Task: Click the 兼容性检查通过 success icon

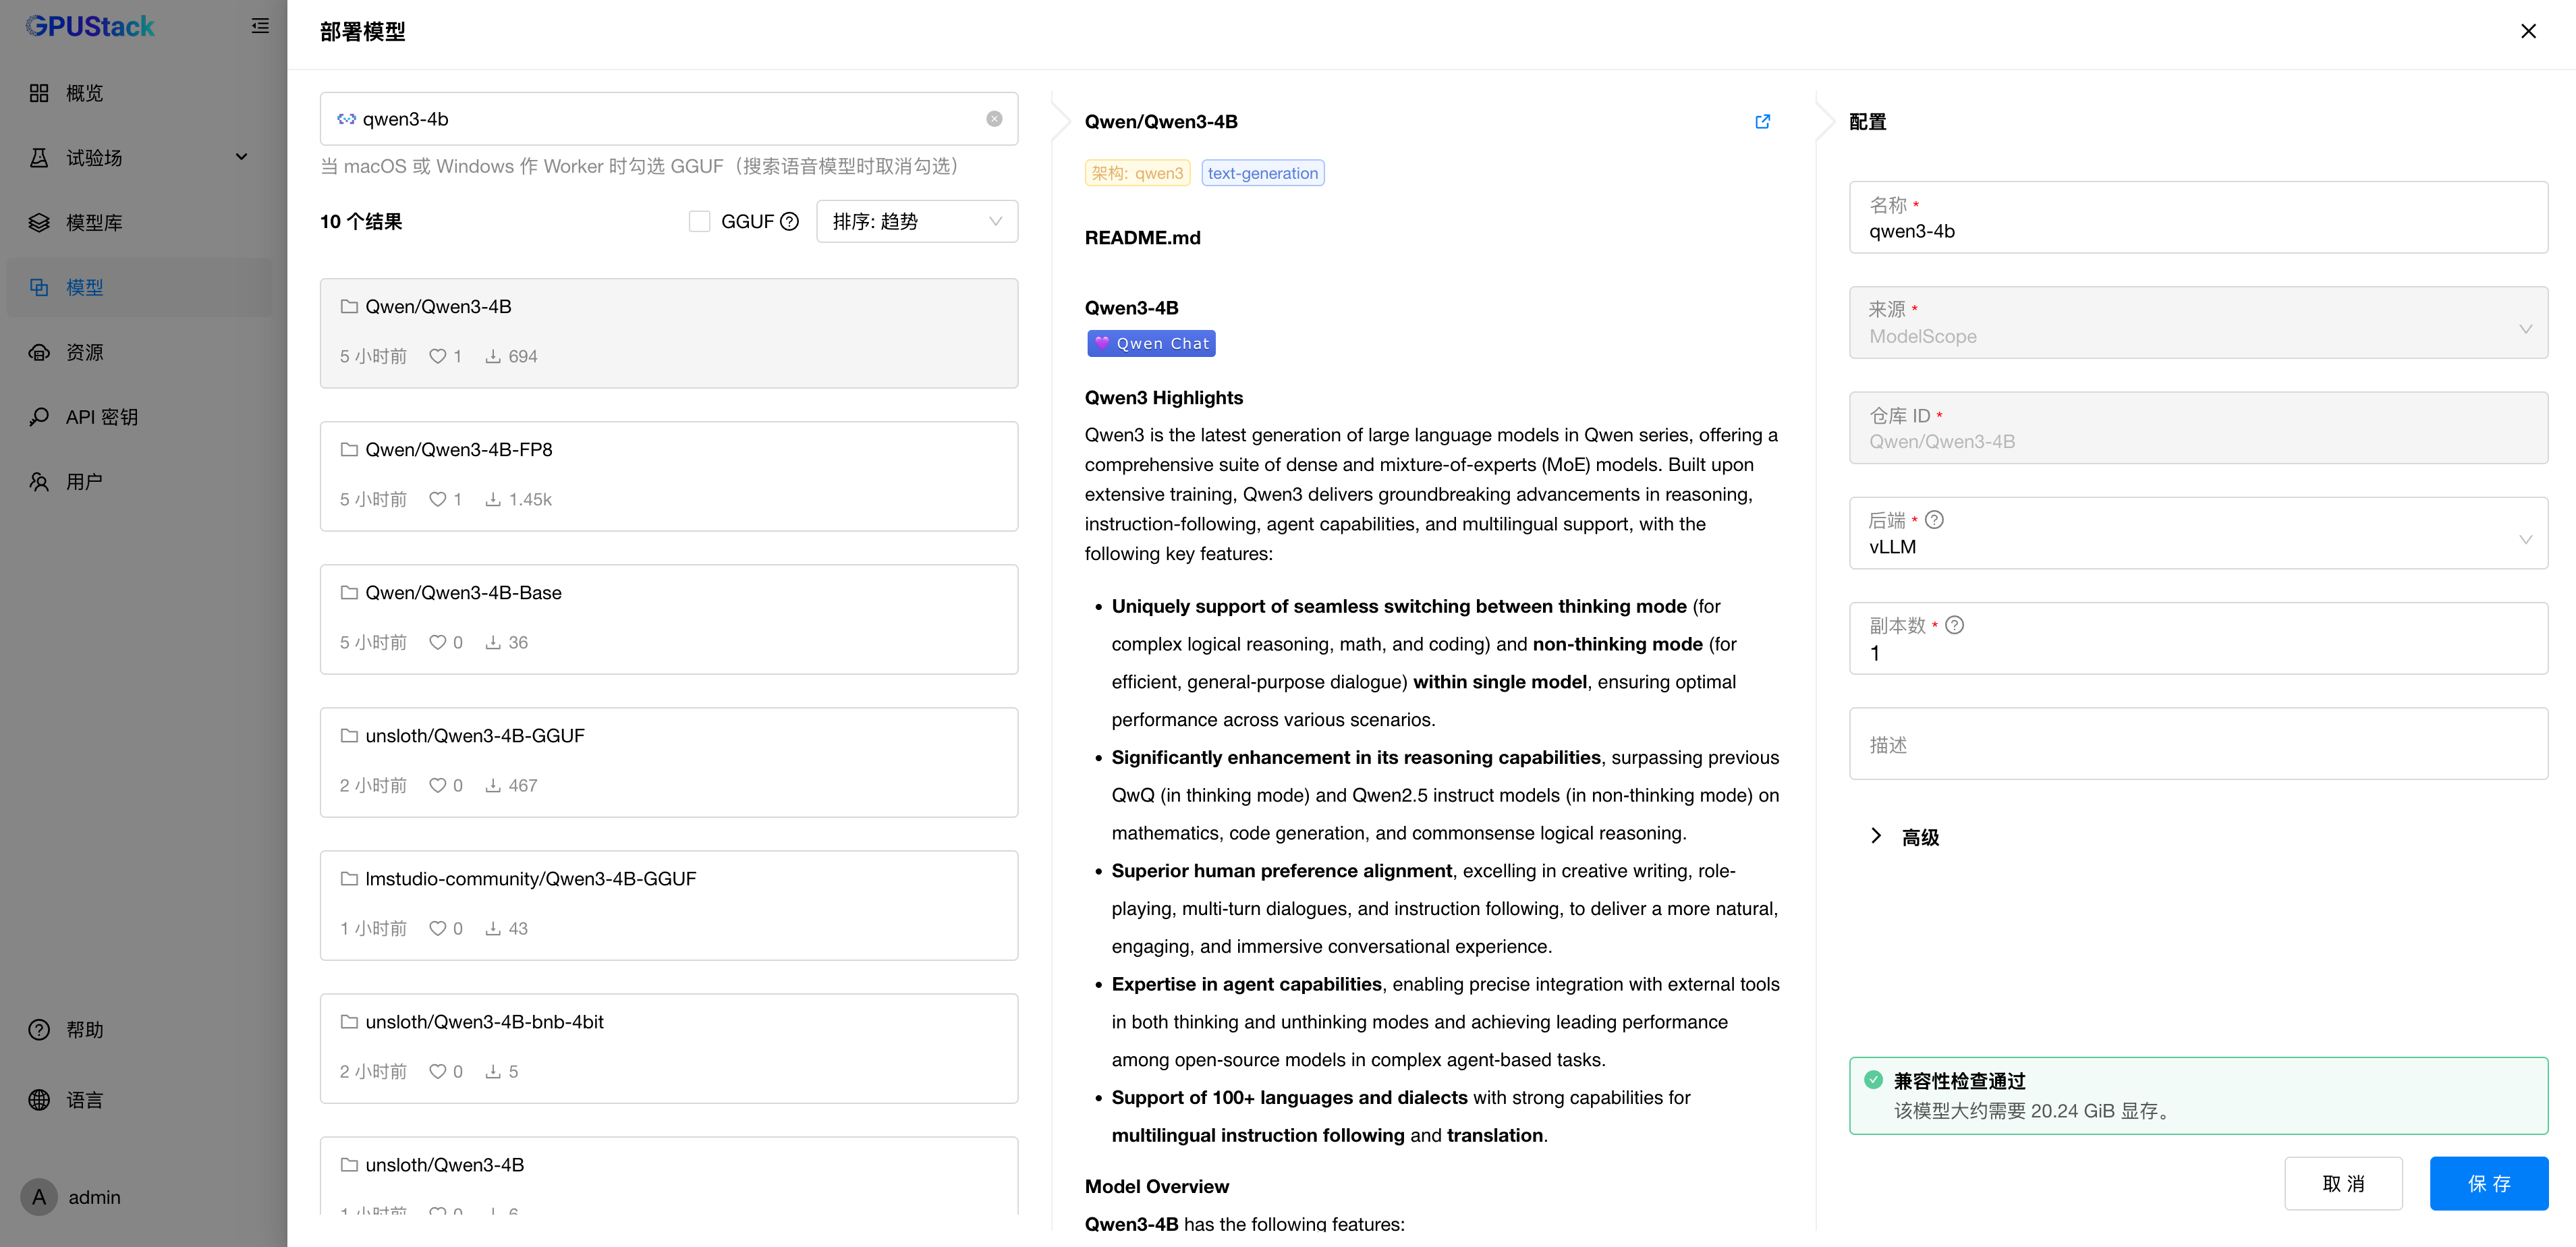Action: [1874, 1080]
